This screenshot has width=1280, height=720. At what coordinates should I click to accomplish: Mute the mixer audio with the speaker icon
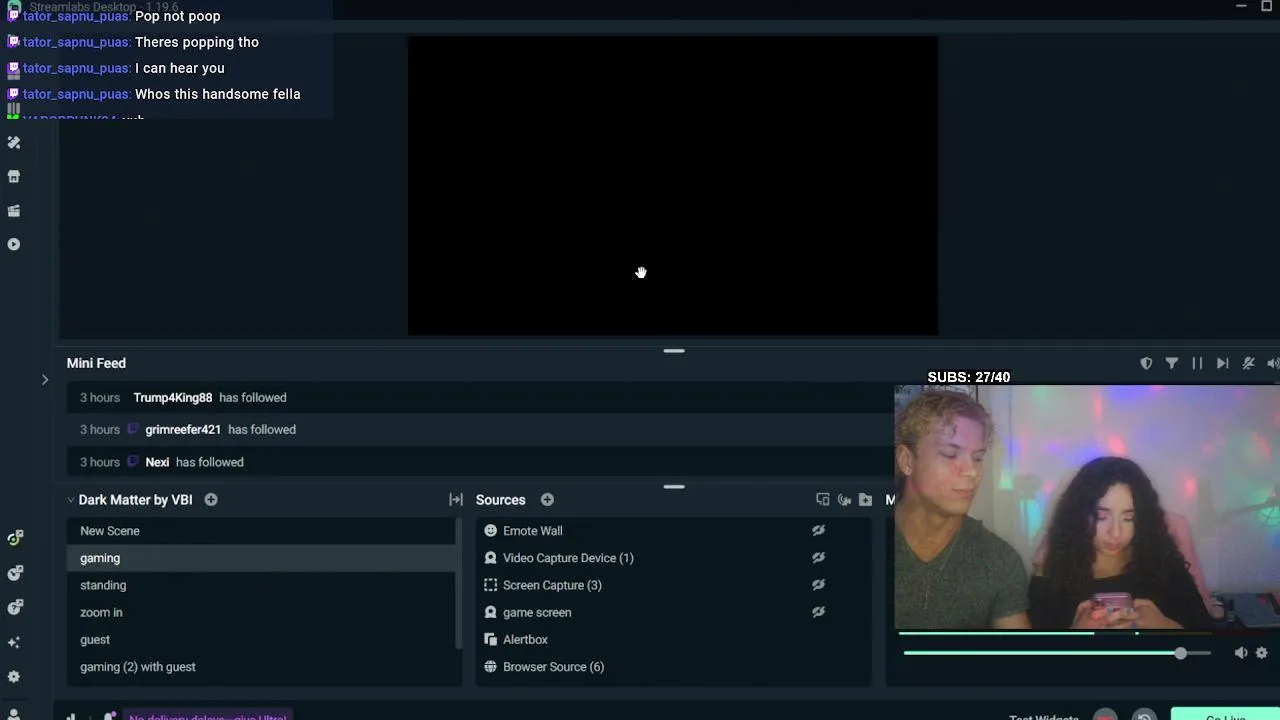1241,653
